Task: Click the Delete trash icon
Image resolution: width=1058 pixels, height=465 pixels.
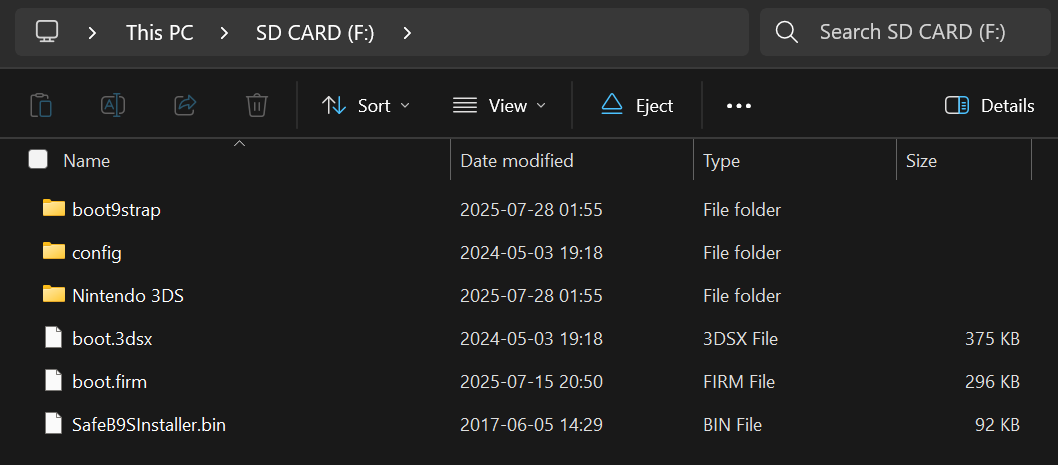Action: tap(257, 105)
